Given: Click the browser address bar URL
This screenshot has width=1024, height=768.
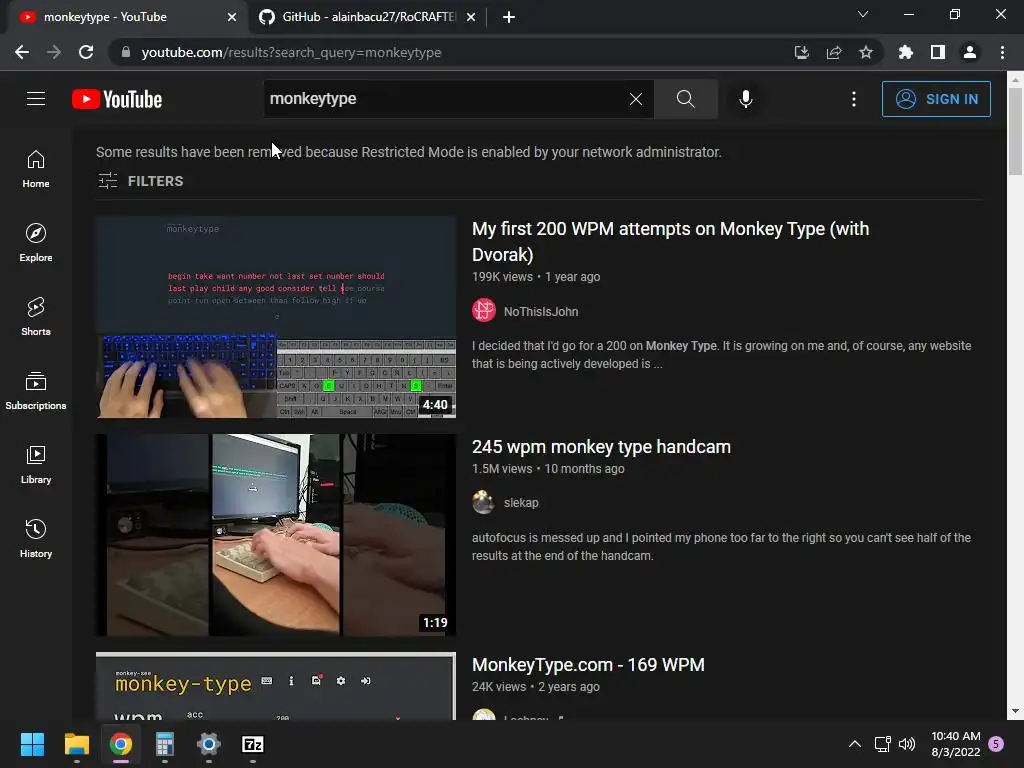Looking at the screenshot, I should (291, 52).
